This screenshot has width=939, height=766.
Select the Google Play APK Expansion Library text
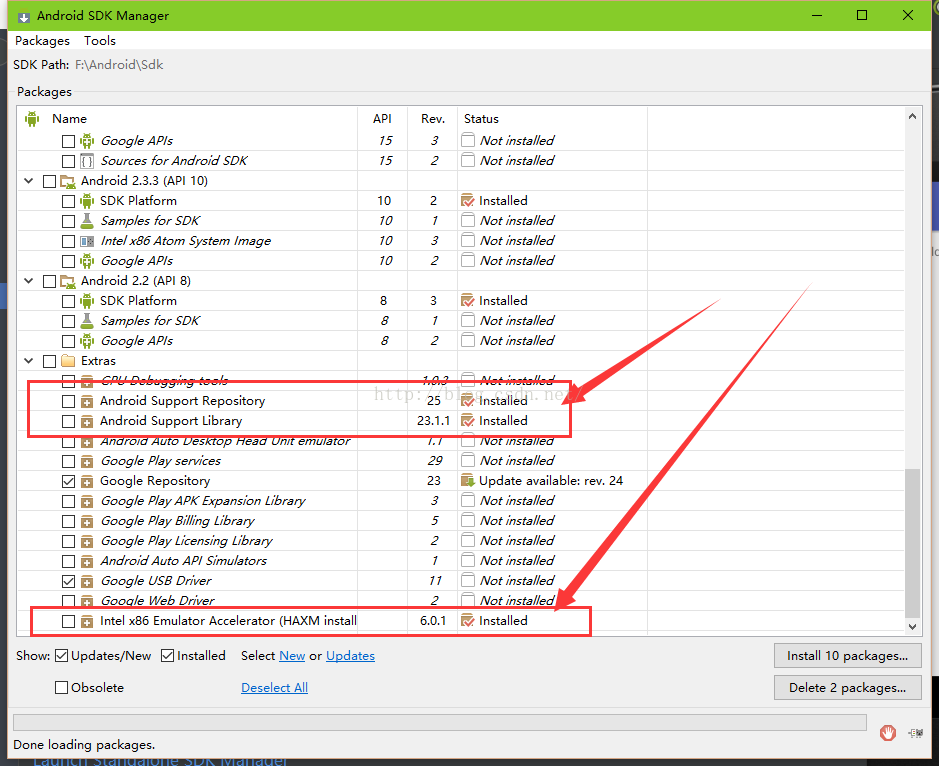pos(203,501)
